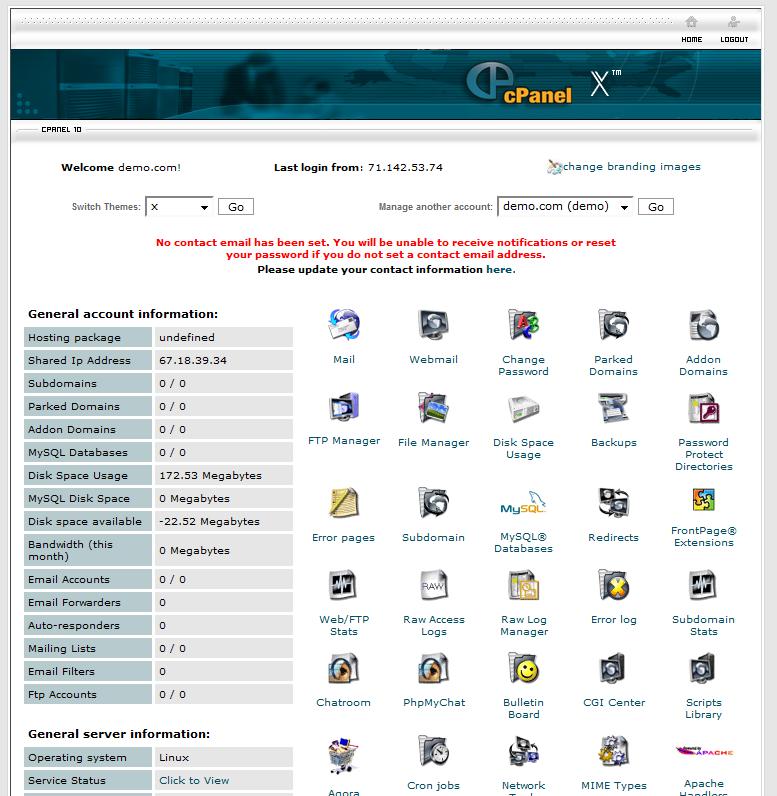Image resolution: width=777 pixels, height=796 pixels.
Task: Open the Mail icon
Action: click(344, 325)
